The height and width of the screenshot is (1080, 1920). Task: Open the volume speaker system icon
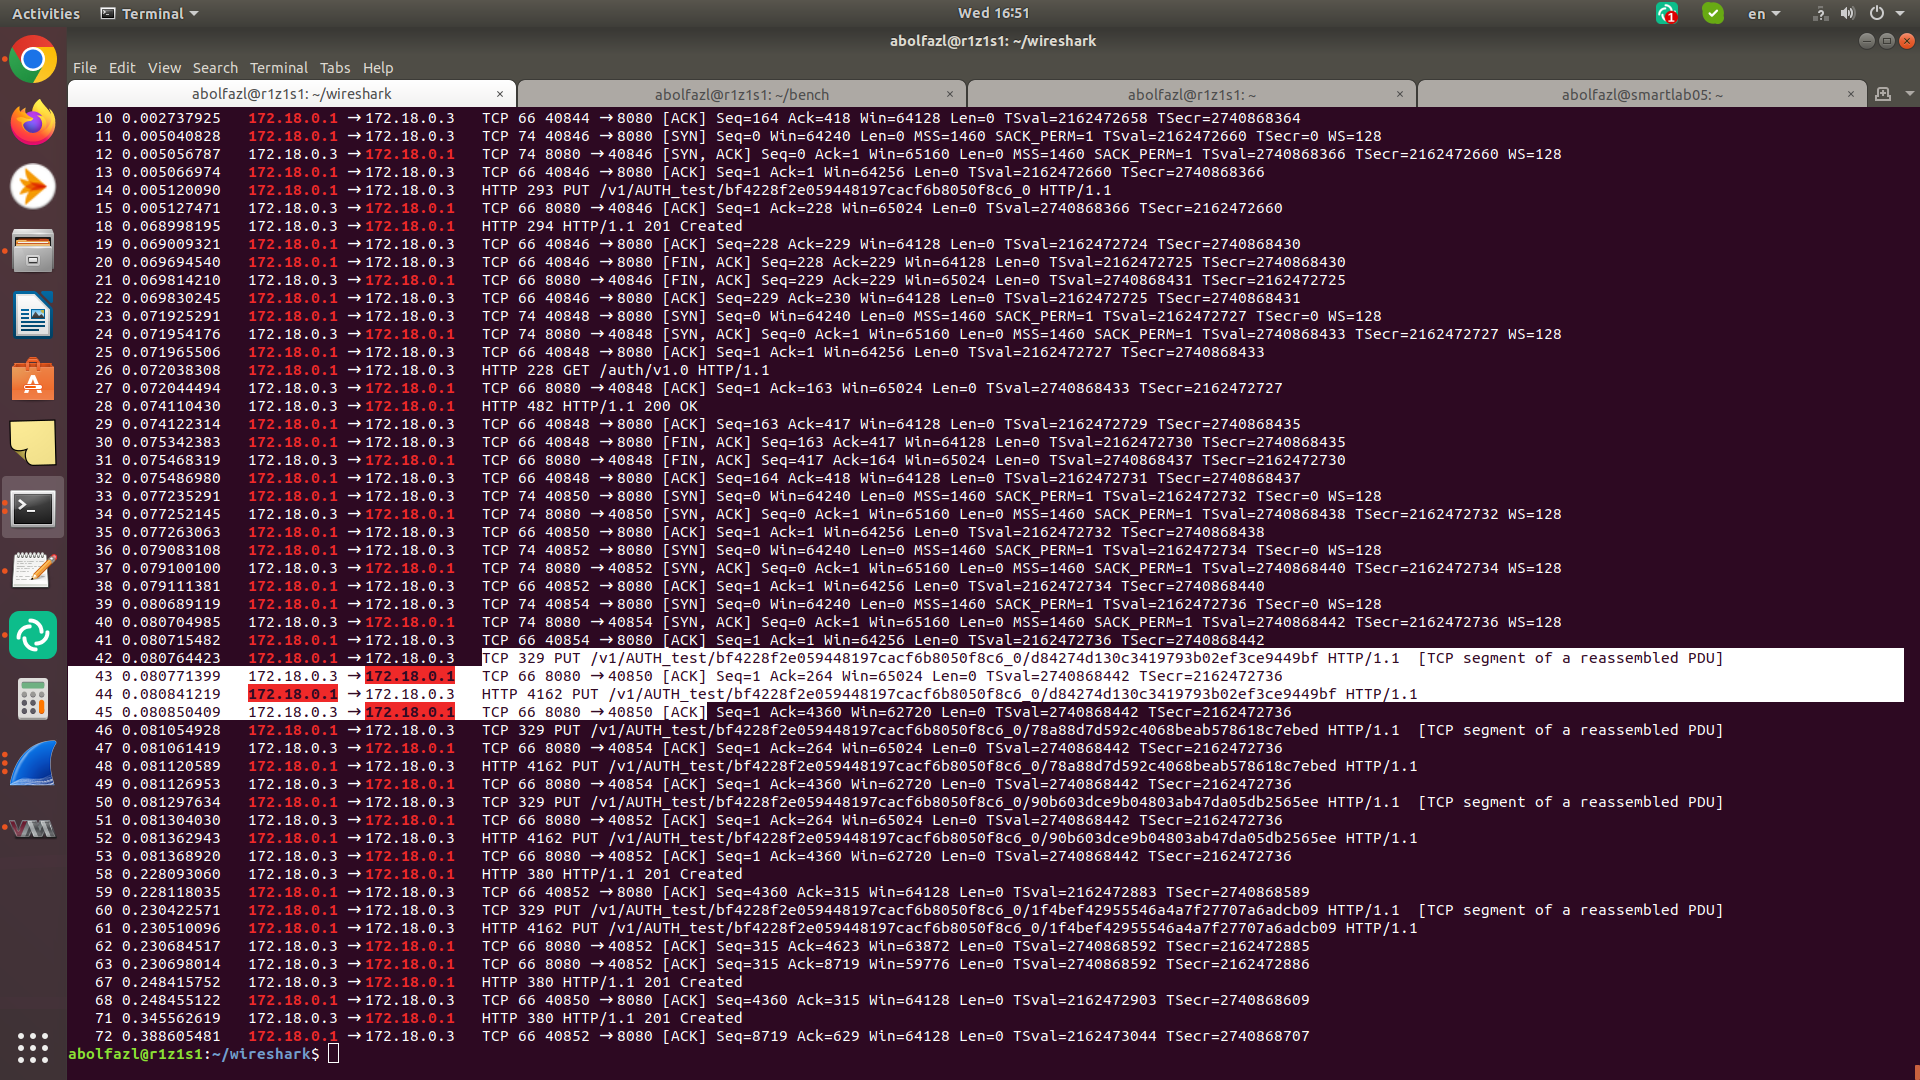click(1847, 13)
